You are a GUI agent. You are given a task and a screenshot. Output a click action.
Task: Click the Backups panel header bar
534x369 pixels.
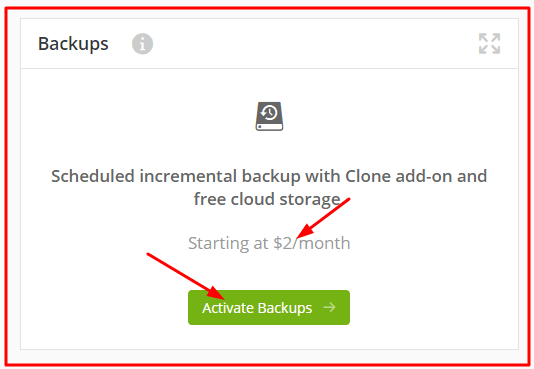269,44
